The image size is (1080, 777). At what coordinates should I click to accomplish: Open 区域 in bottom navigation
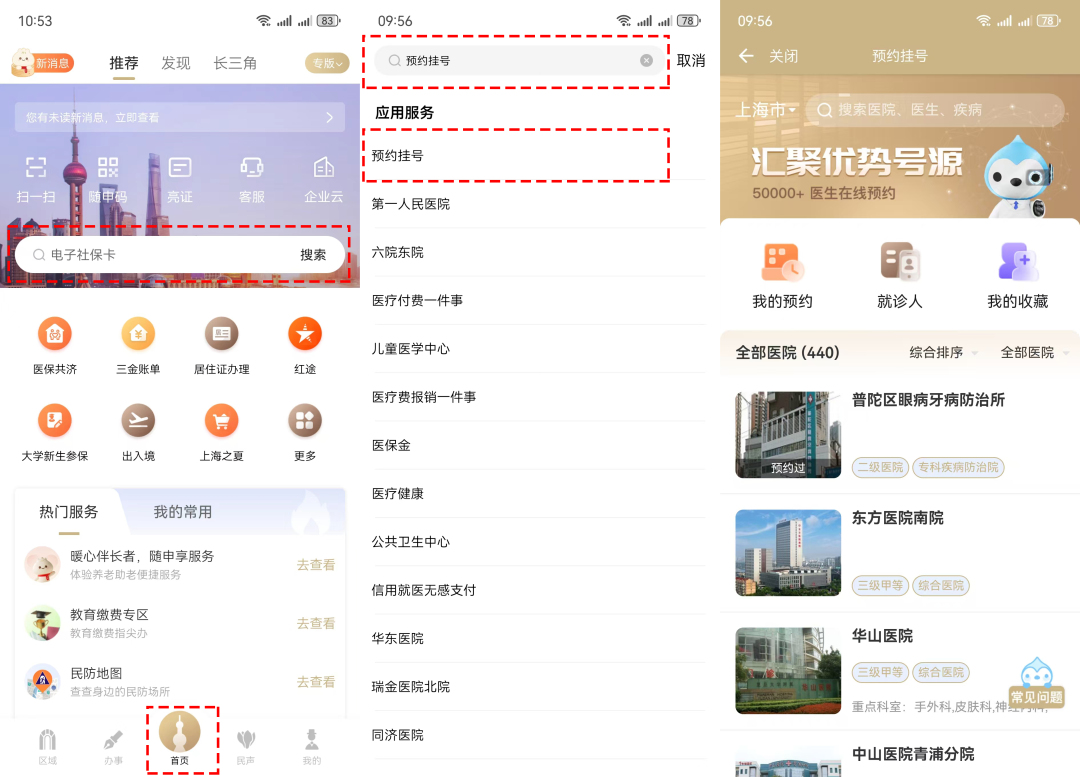48,747
